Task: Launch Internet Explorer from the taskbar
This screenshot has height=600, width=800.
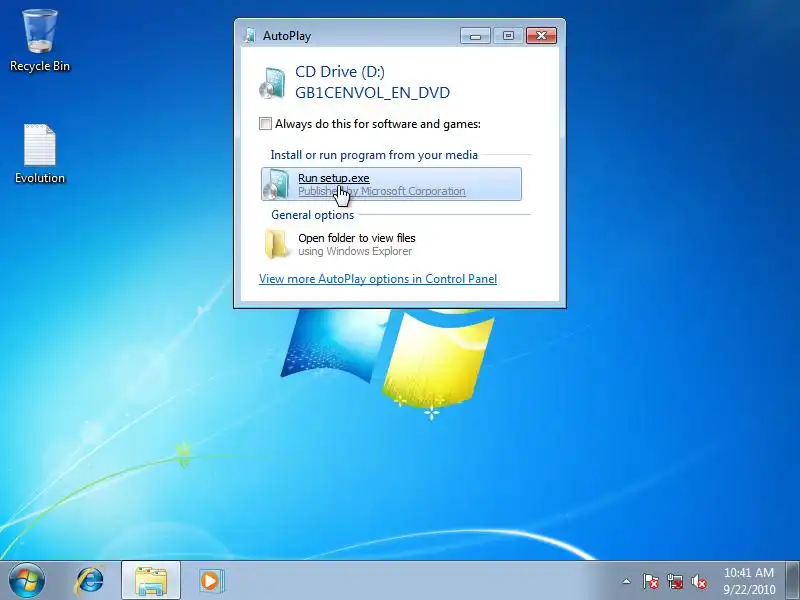Action: coord(89,581)
